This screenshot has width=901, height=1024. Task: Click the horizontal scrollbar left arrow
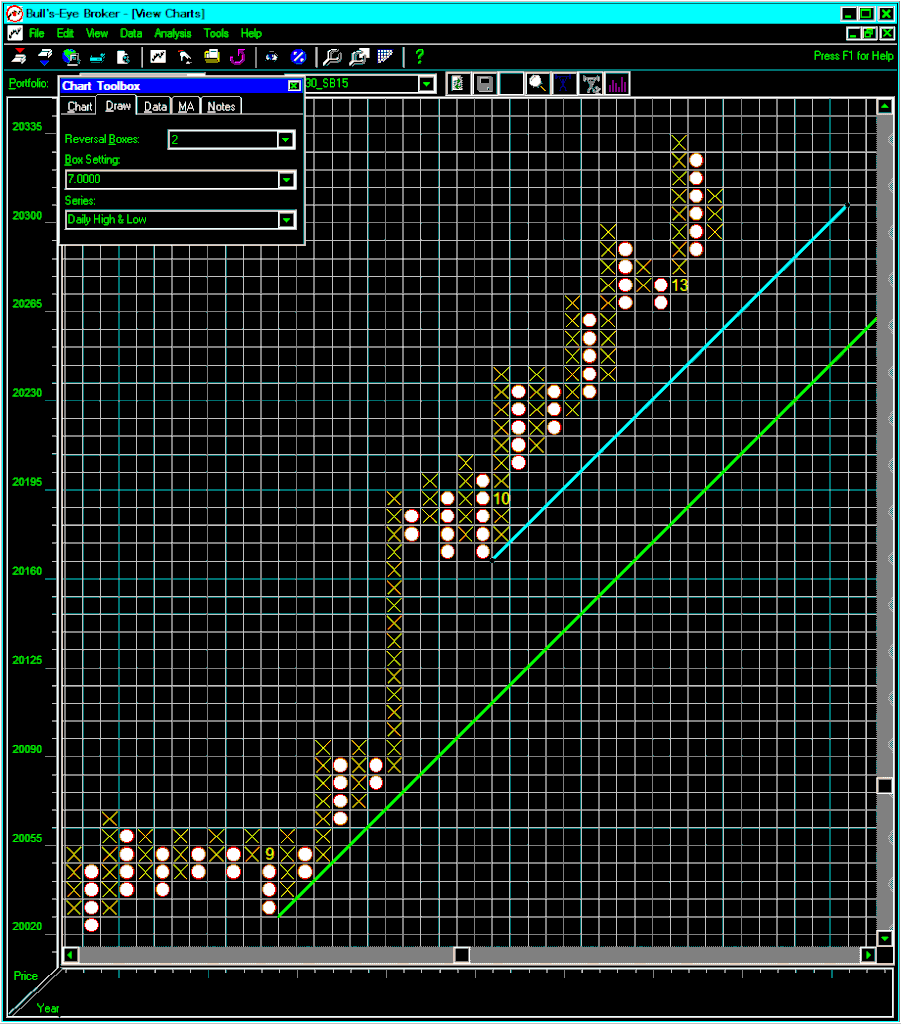point(71,955)
